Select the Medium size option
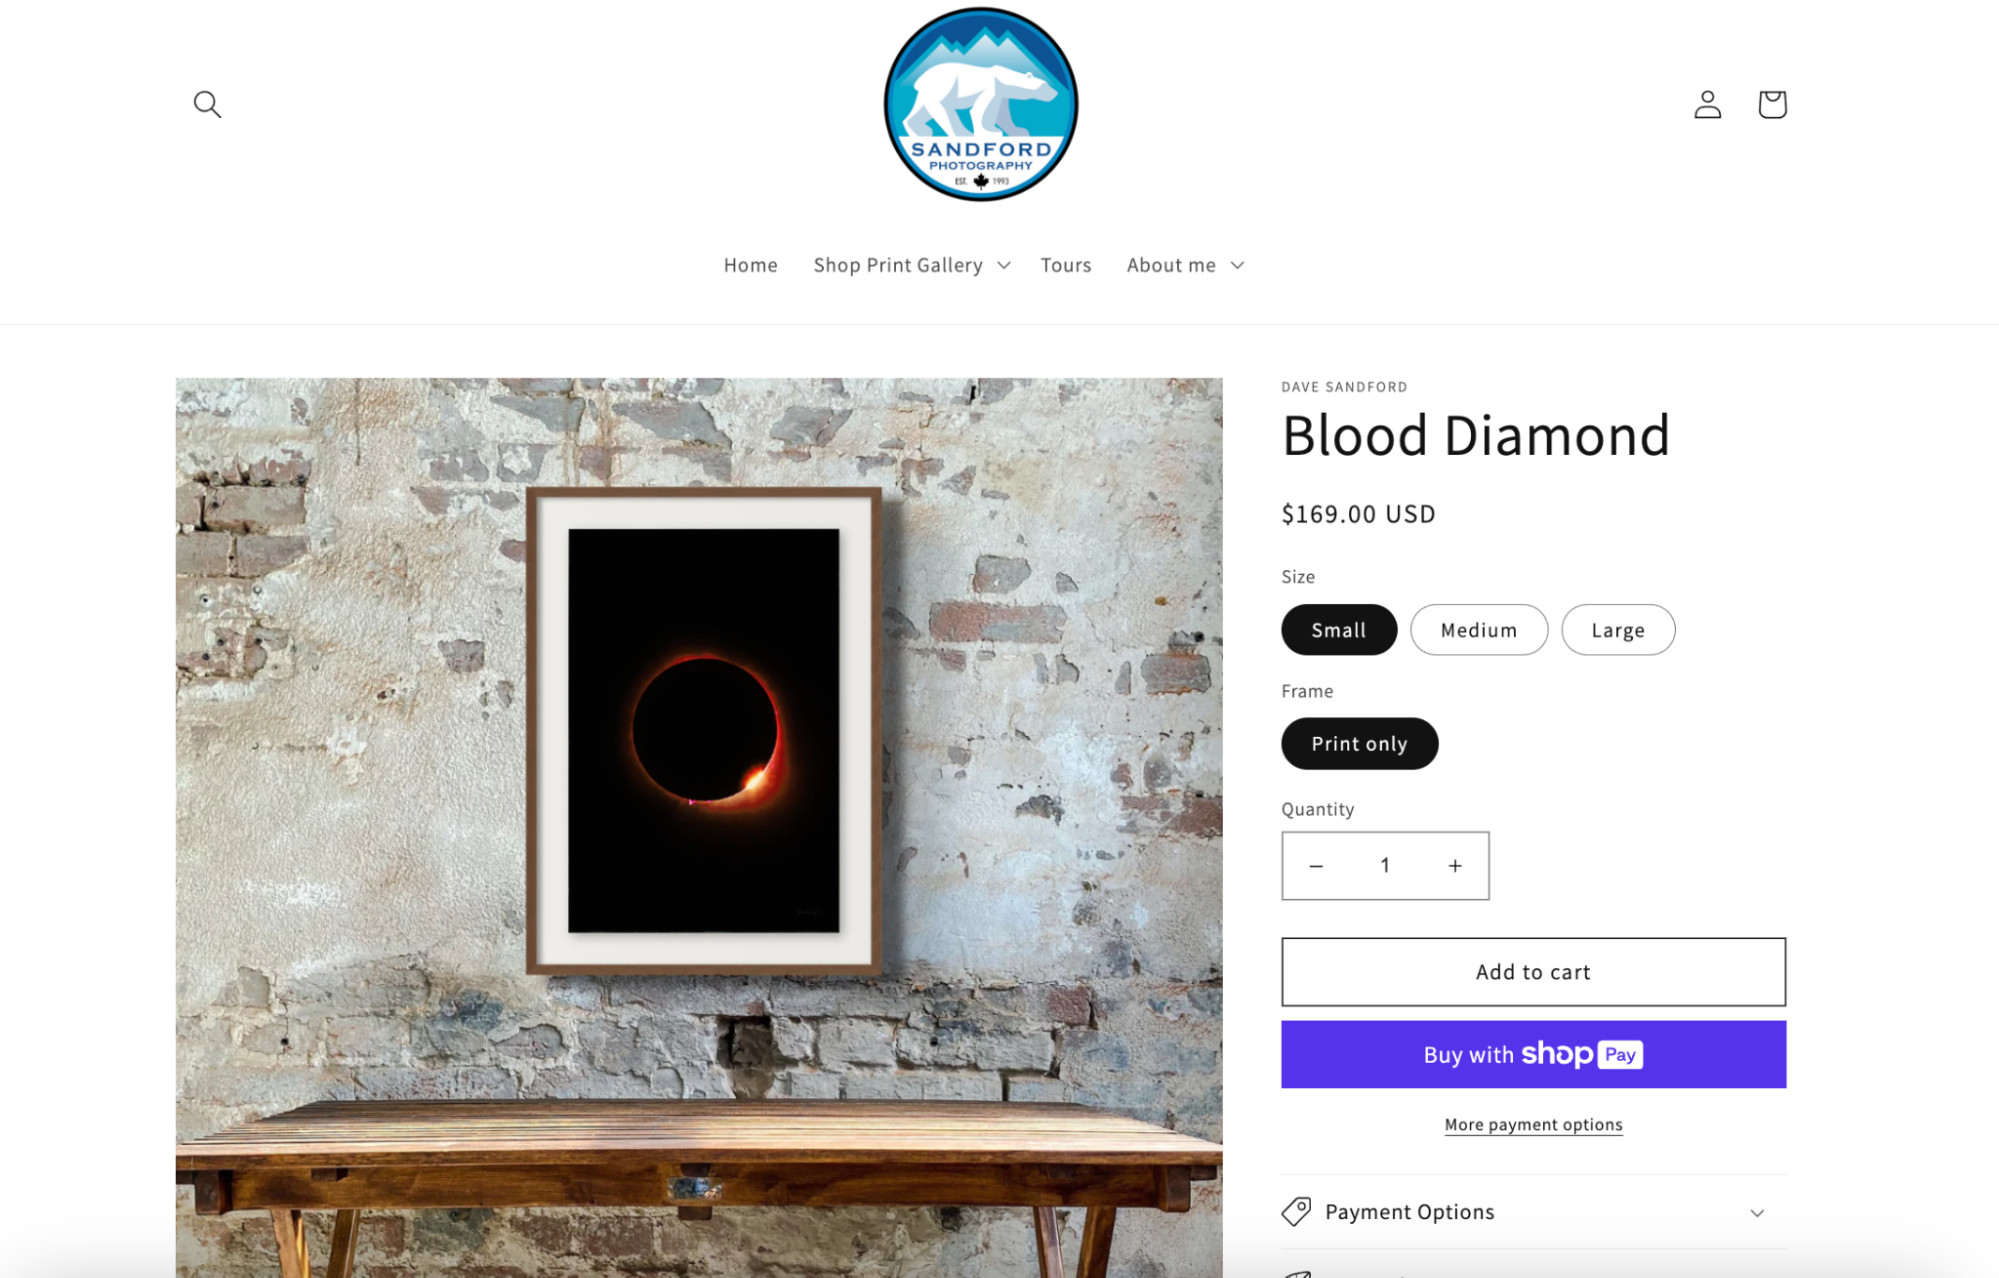The width and height of the screenshot is (1999, 1278). tap(1477, 628)
